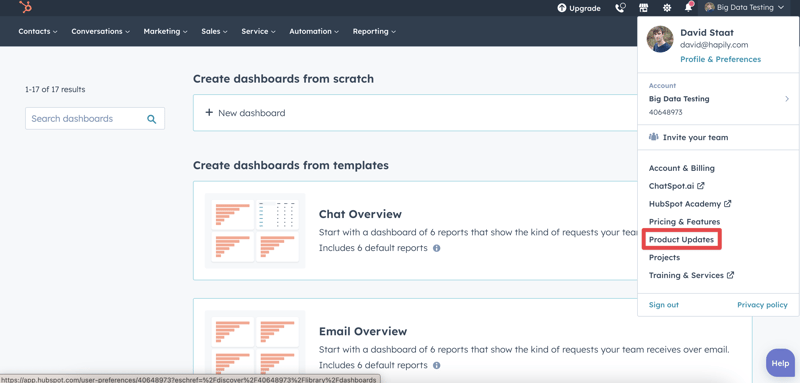Expand the Automation navigation menu
The width and height of the screenshot is (800, 383).
tap(314, 31)
